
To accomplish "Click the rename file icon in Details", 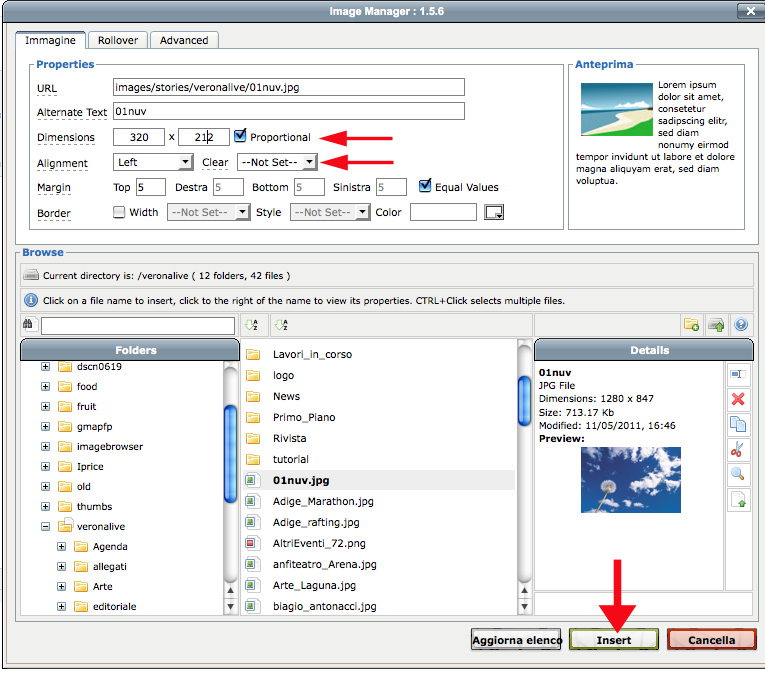I will (738, 374).
